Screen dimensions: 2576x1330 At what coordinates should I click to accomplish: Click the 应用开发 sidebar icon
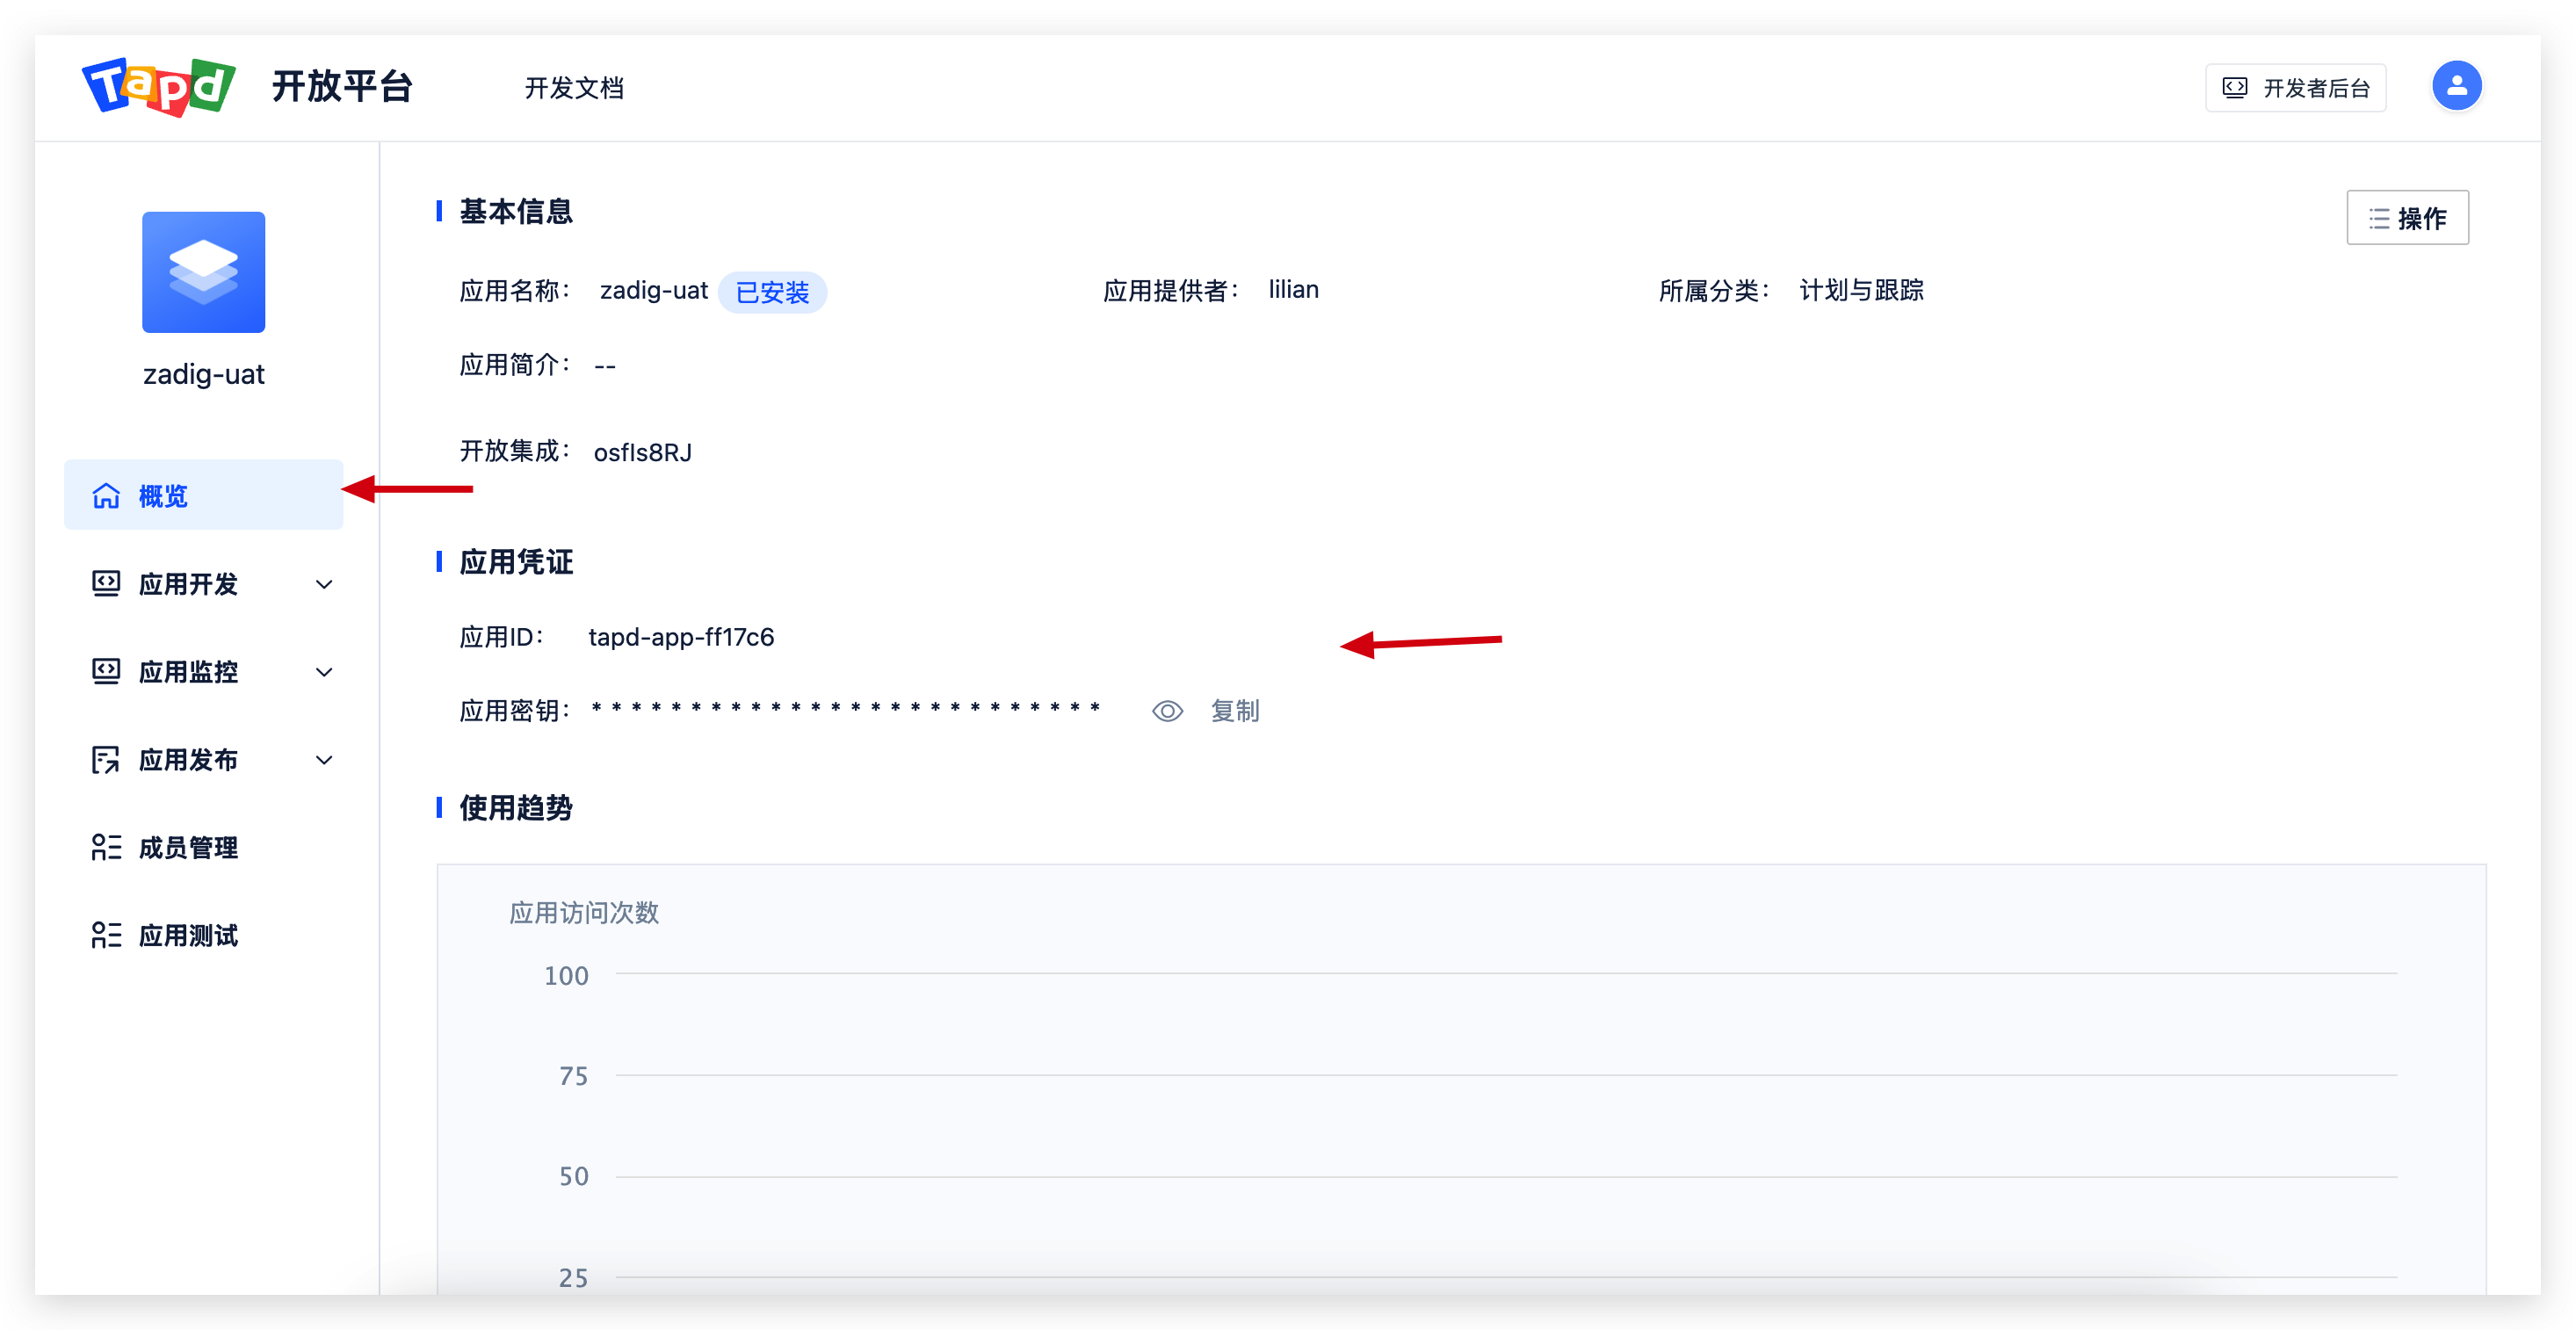[106, 584]
